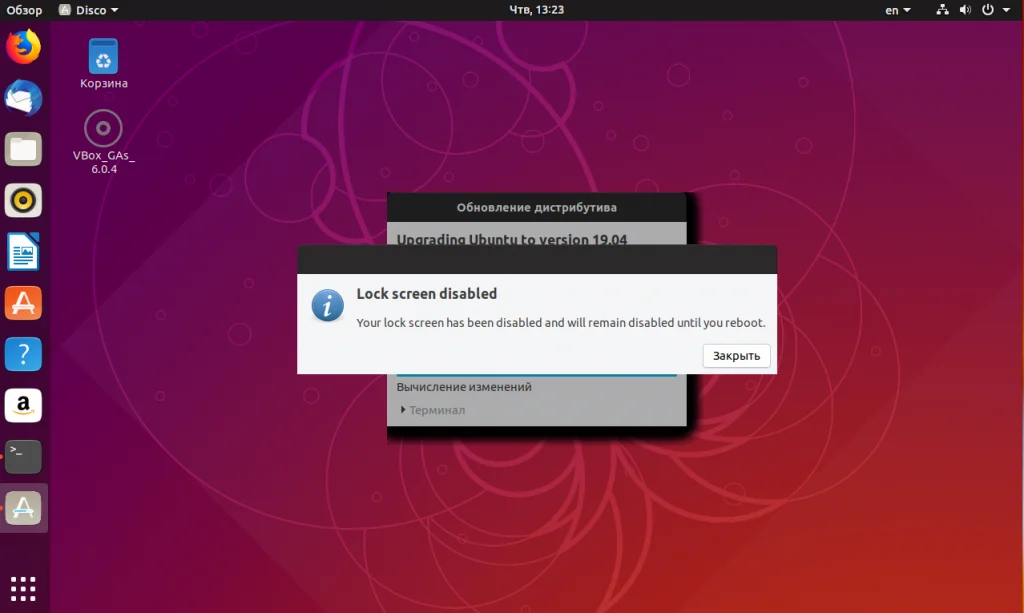Launch Thunderbird mail from the dock
The width and height of the screenshot is (1024, 613).
tap(24, 98)
